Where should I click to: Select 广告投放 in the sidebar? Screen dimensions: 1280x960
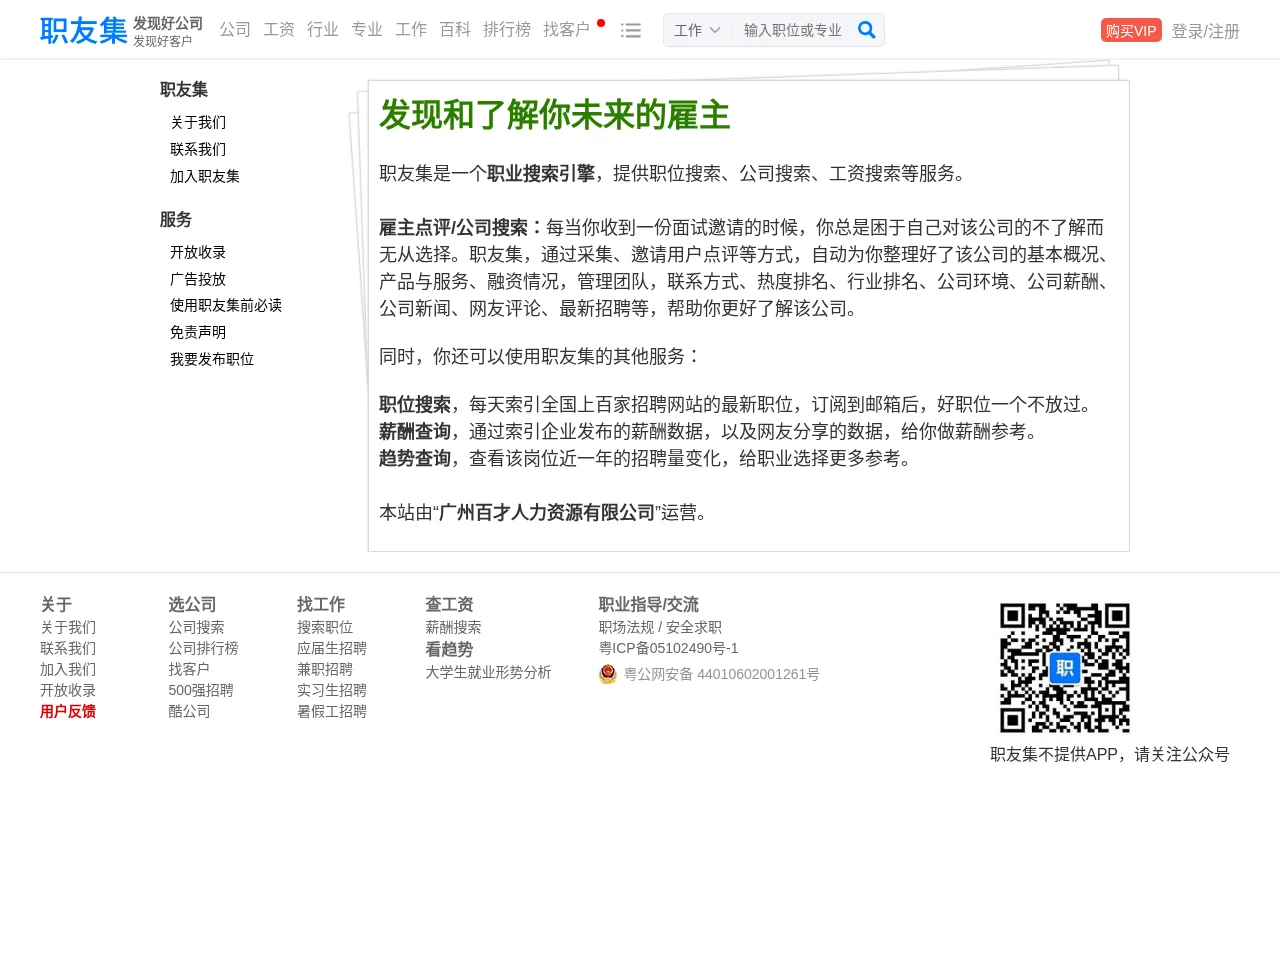[198, 279]
